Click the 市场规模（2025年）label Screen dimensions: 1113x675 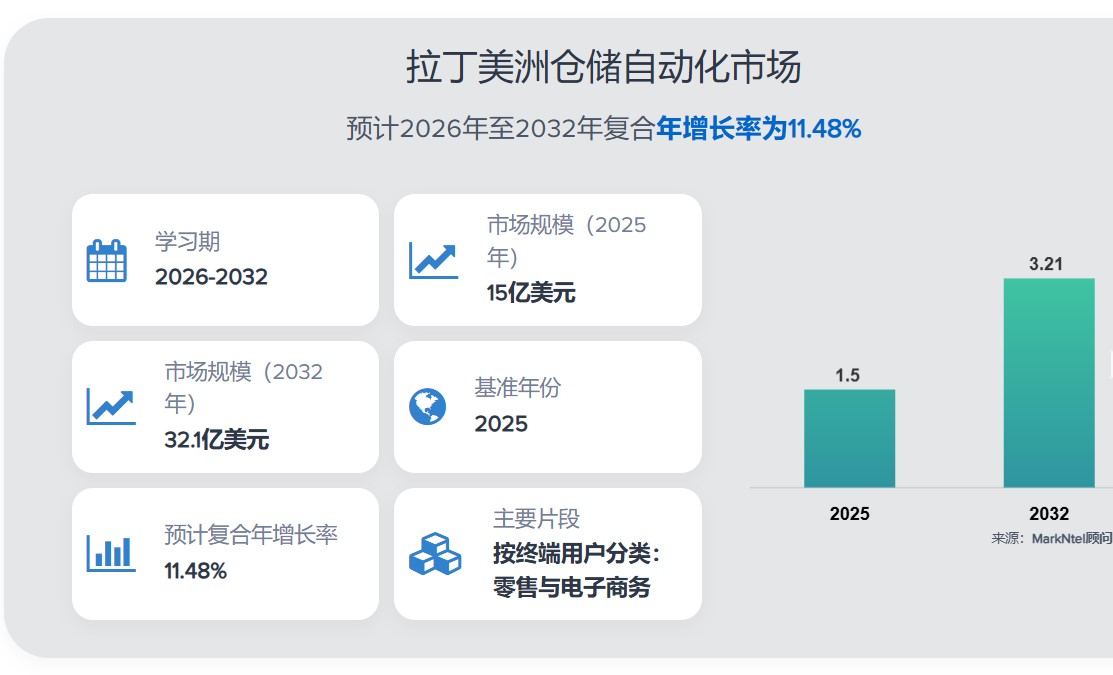pos(566,241)
